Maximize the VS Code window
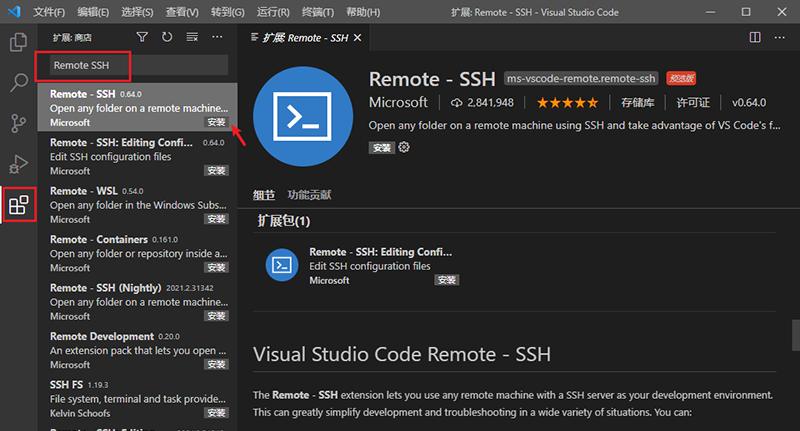800x431 pixels. click(746, 12)
